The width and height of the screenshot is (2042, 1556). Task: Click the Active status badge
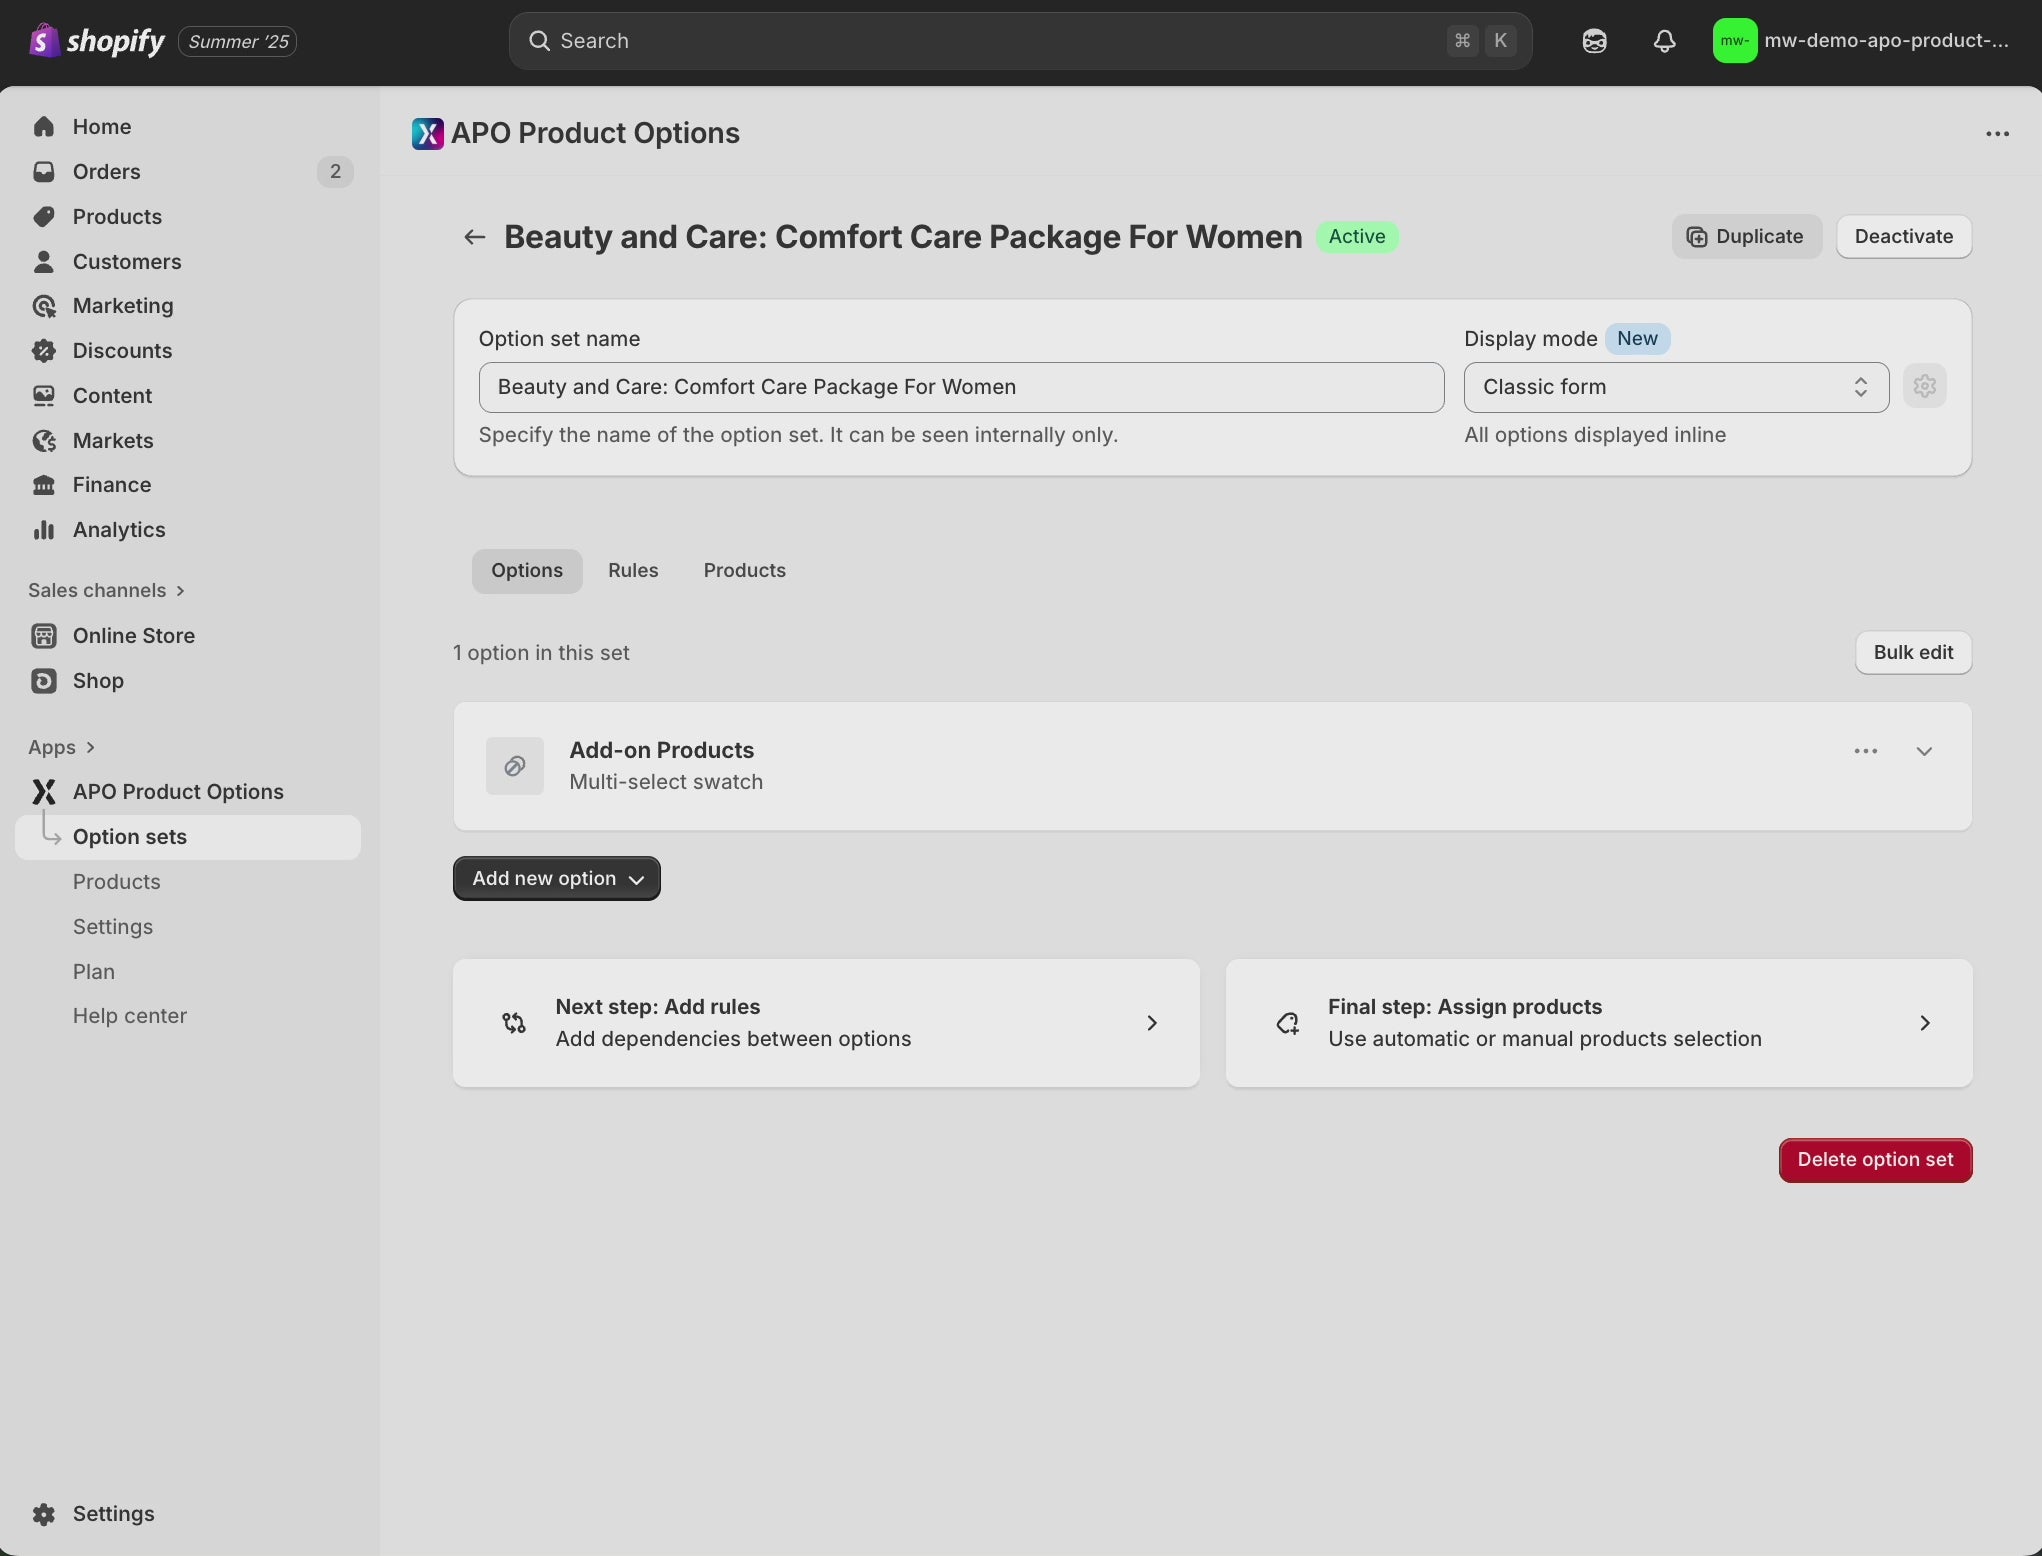[x=1357, y=237]
